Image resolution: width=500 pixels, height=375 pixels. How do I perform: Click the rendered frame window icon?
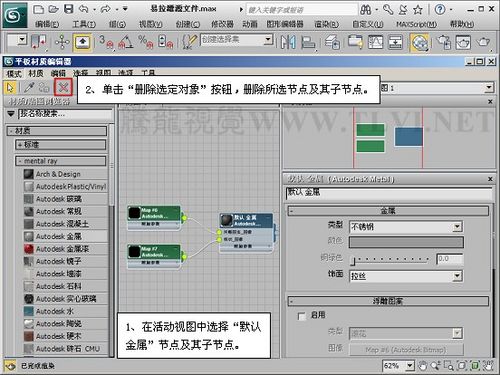click(463, 42)
